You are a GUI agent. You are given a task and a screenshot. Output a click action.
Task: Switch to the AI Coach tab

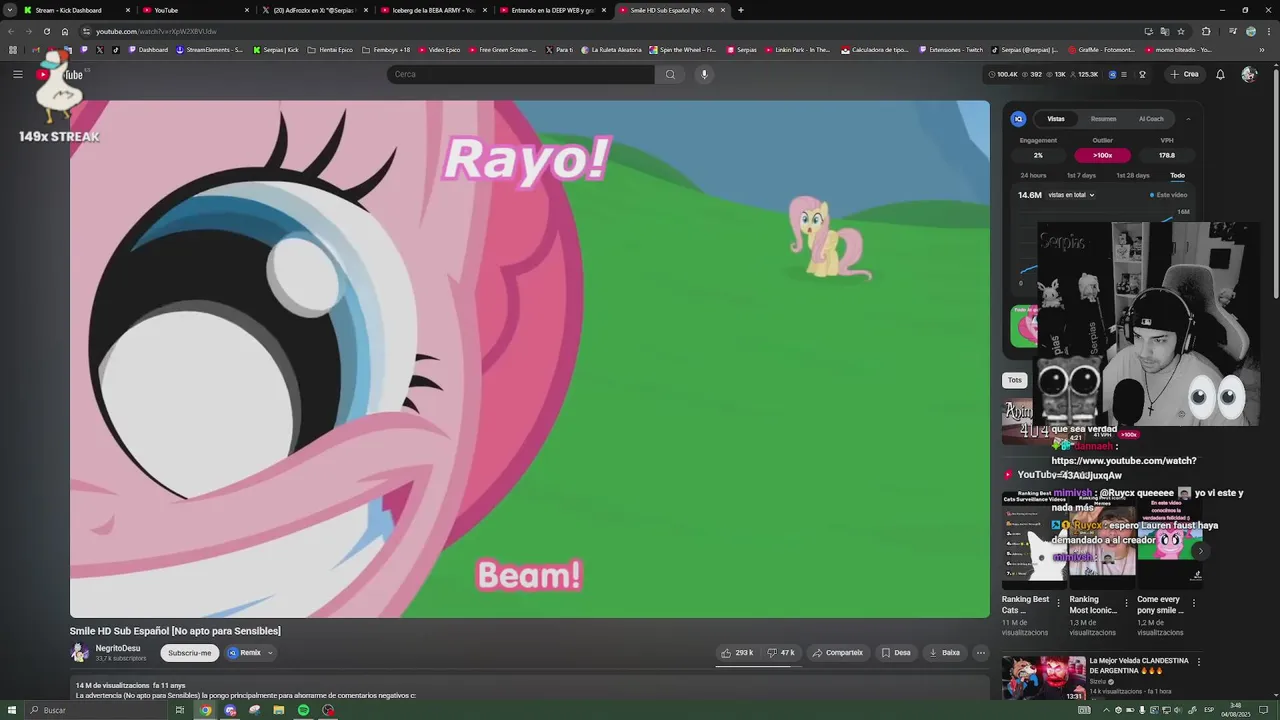pyautogui.click(x=1151, y=119)
